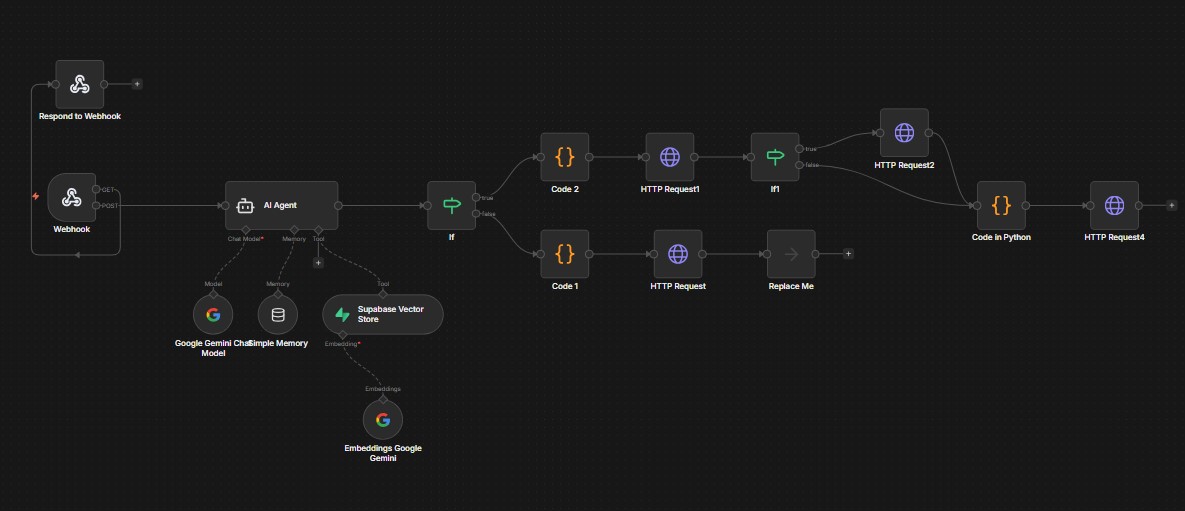
Task: Open the Code 2 node
Action: point(565,157)
